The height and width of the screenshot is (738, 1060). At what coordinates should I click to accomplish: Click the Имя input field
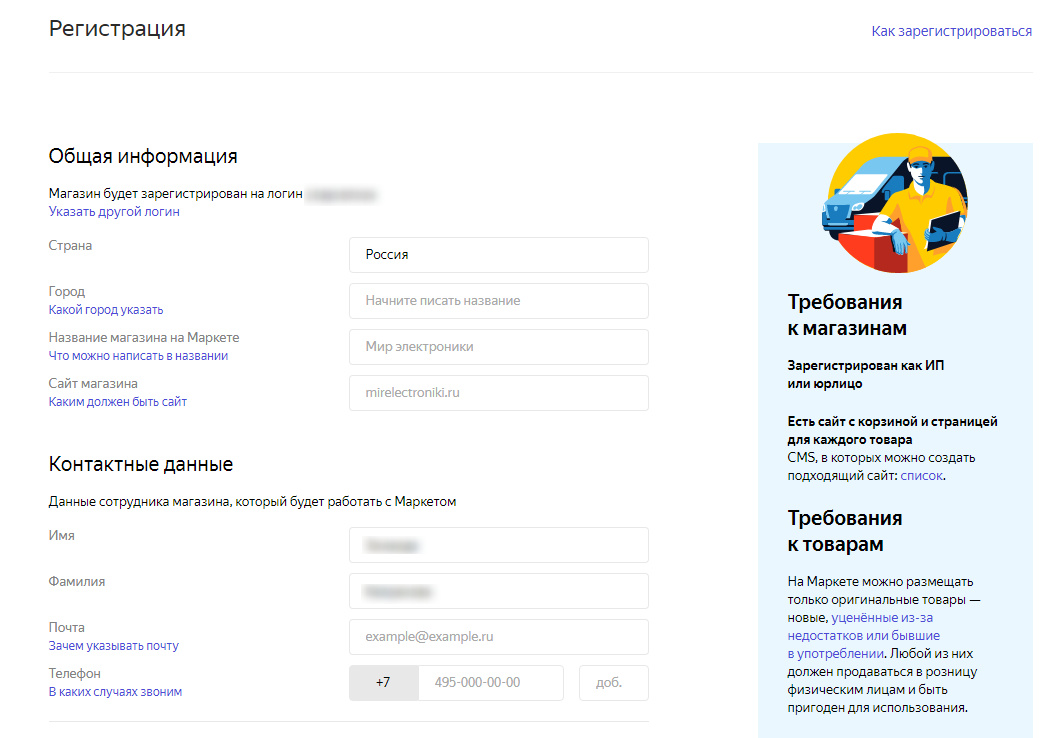499,545
